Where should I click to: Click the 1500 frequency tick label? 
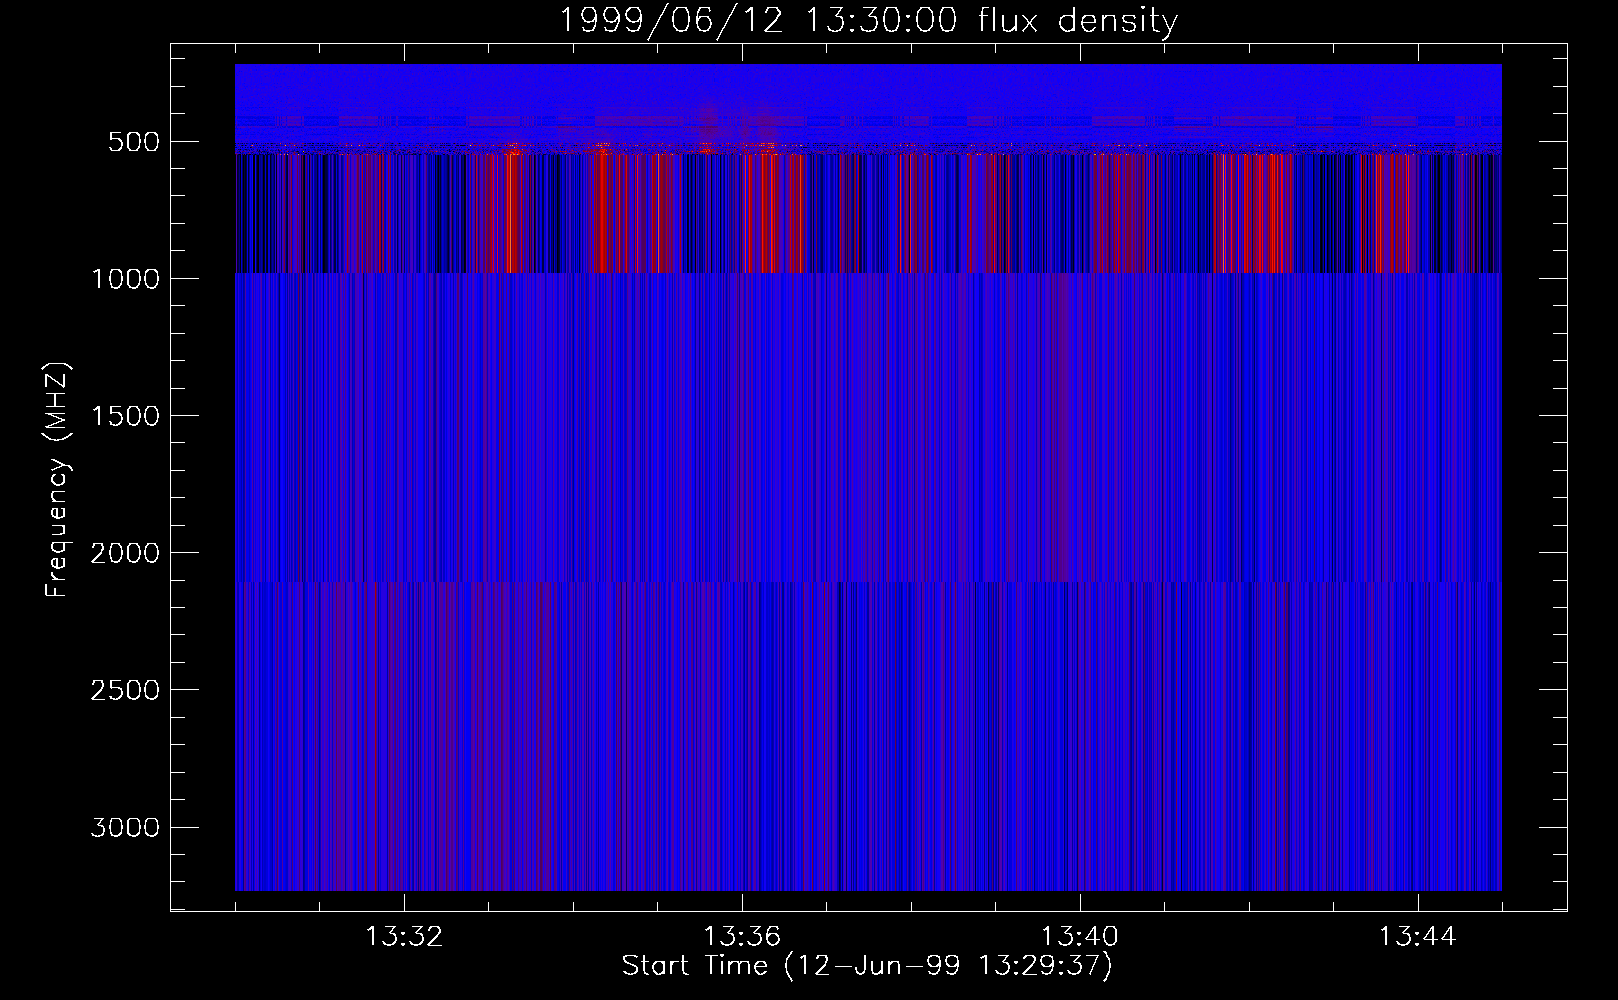[x=125, y=416]
